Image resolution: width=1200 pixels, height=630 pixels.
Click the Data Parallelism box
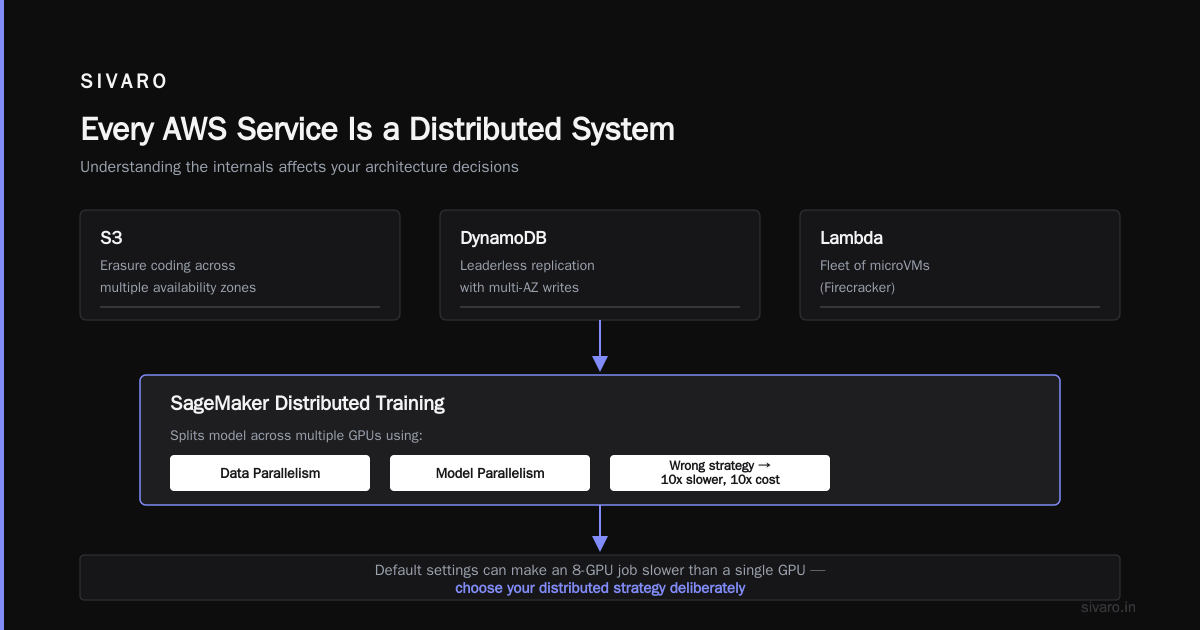(270, 473)
